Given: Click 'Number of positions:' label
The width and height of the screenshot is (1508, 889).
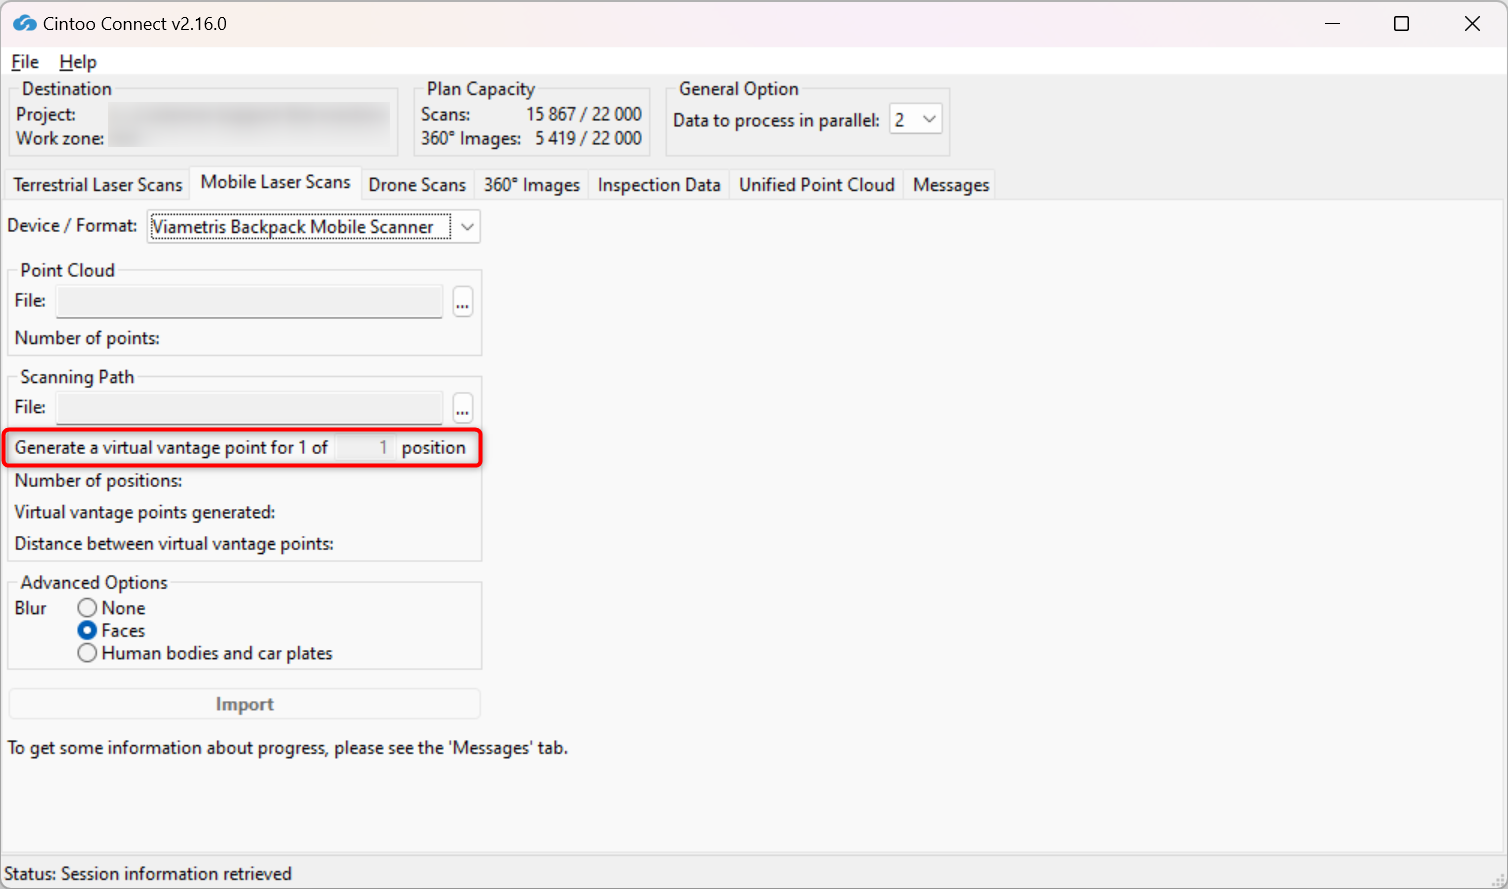Looking at the screenshot, I should [x=98, y=481].
